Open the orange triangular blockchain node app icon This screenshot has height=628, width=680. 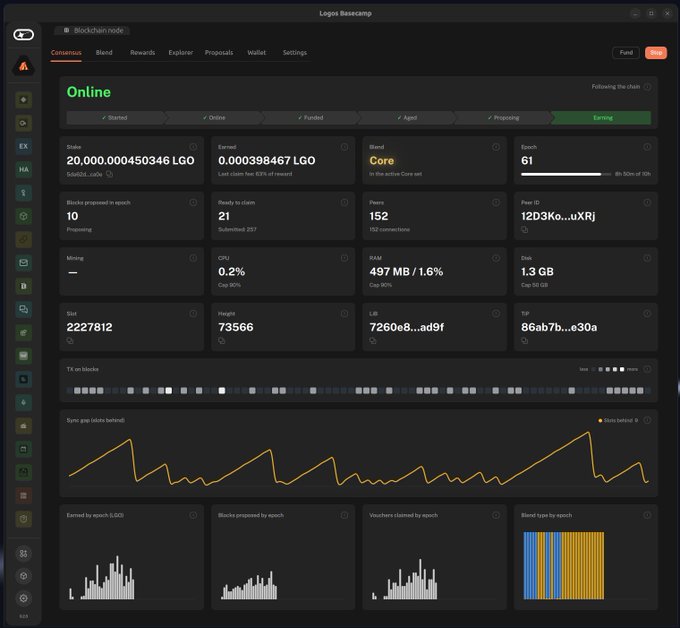23,66
